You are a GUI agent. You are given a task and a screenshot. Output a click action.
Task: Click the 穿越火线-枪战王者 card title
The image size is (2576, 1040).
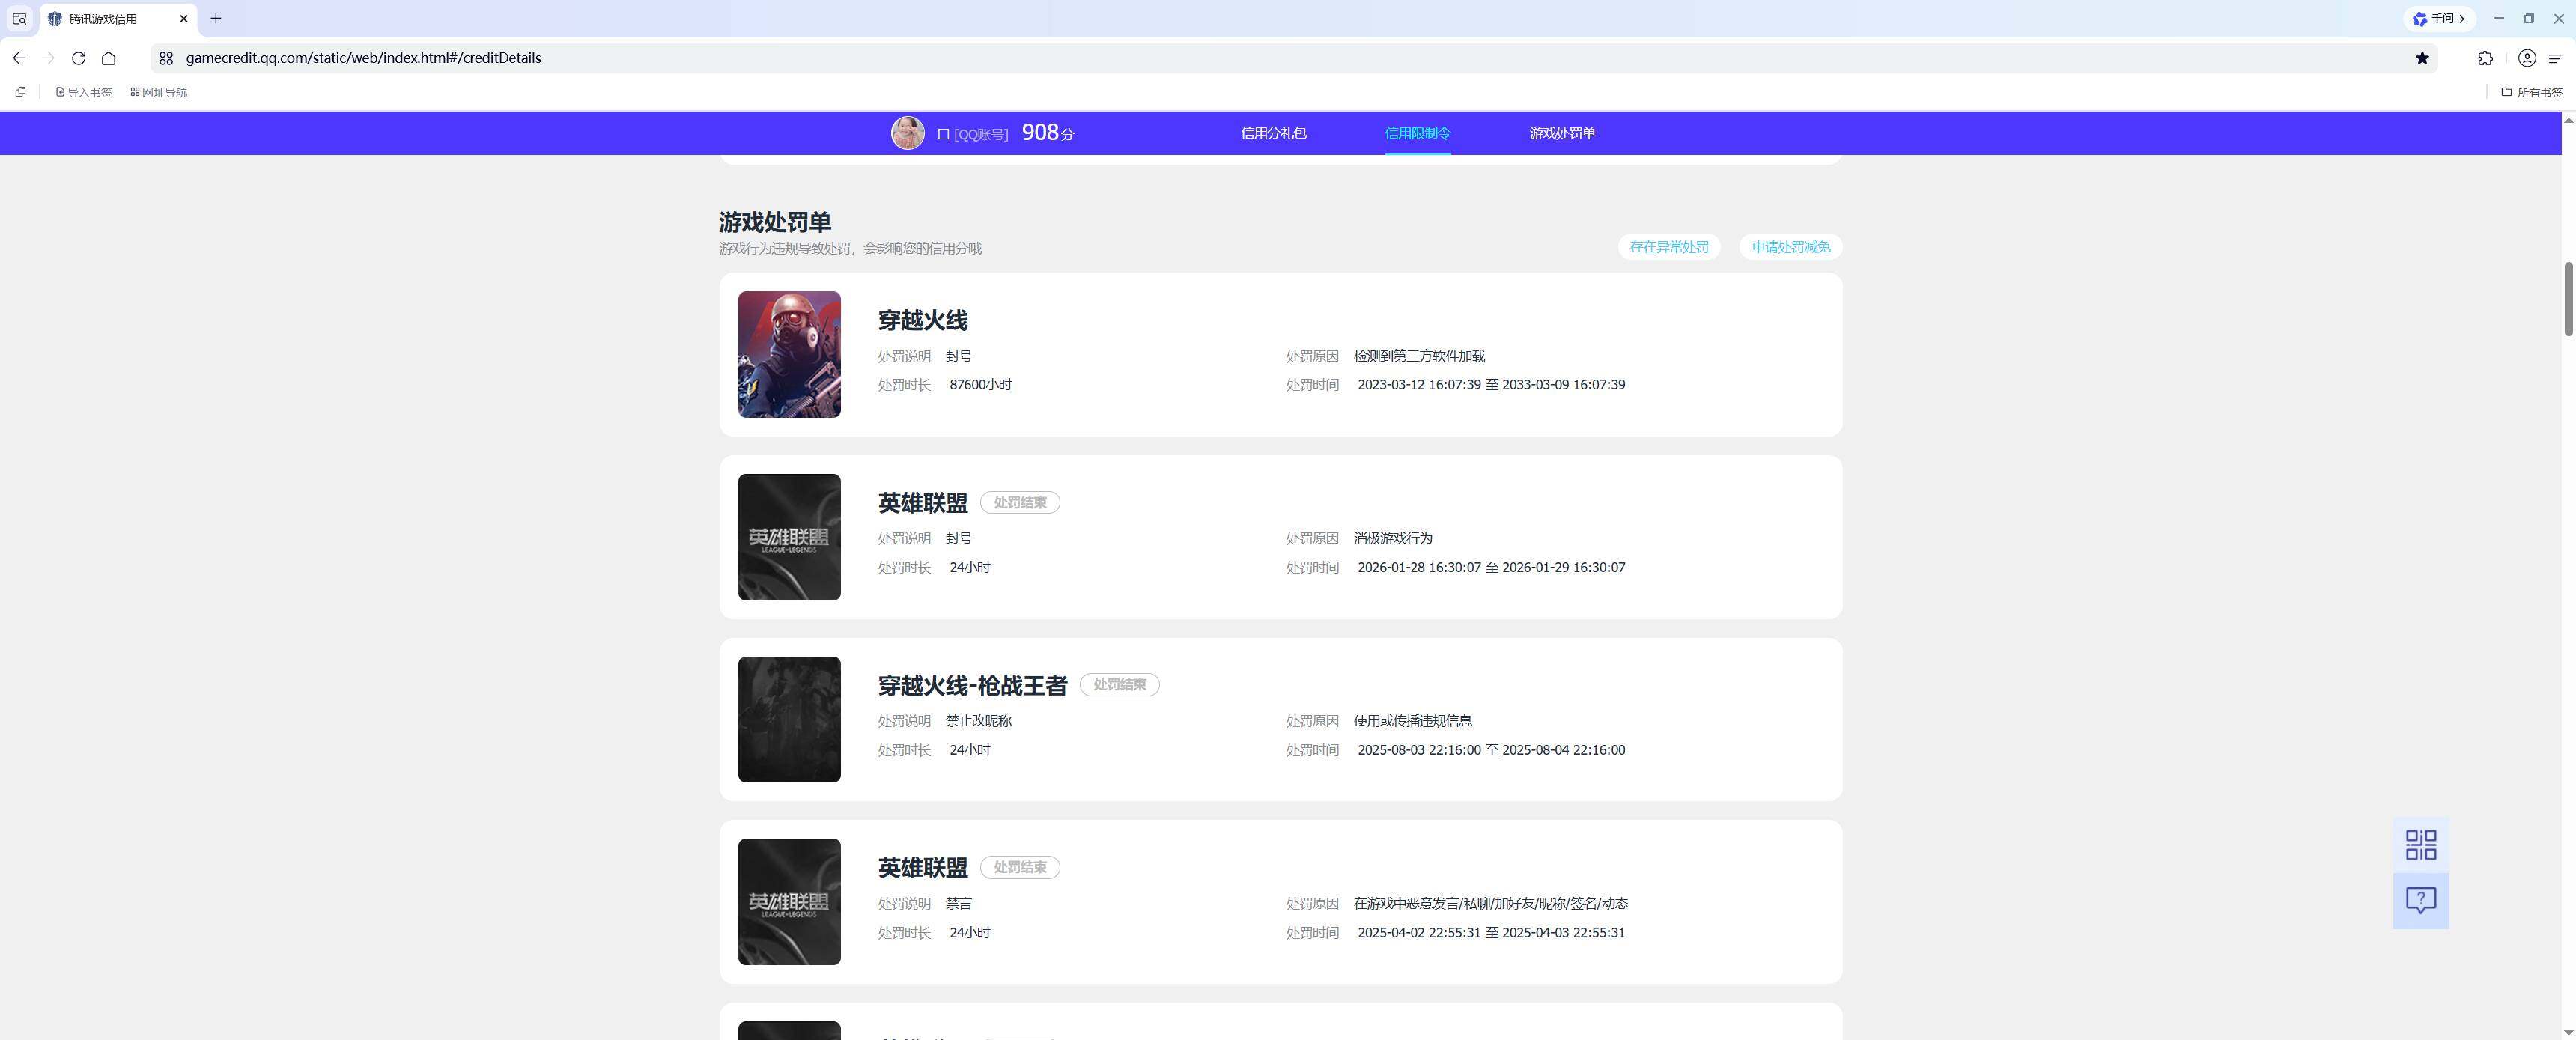pyautogui.click(x=973, y=685)
